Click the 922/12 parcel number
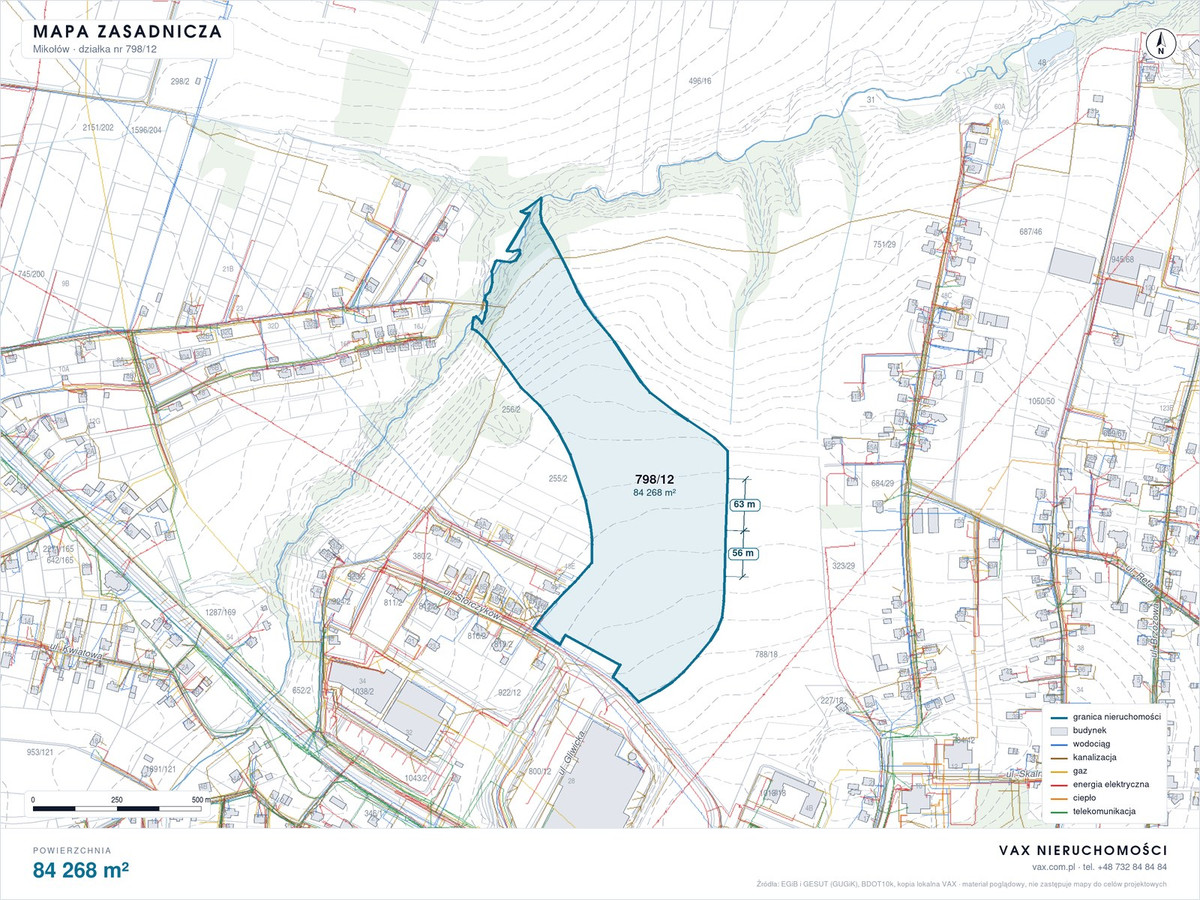1200x900 pixels. click(x=510, y=692)
